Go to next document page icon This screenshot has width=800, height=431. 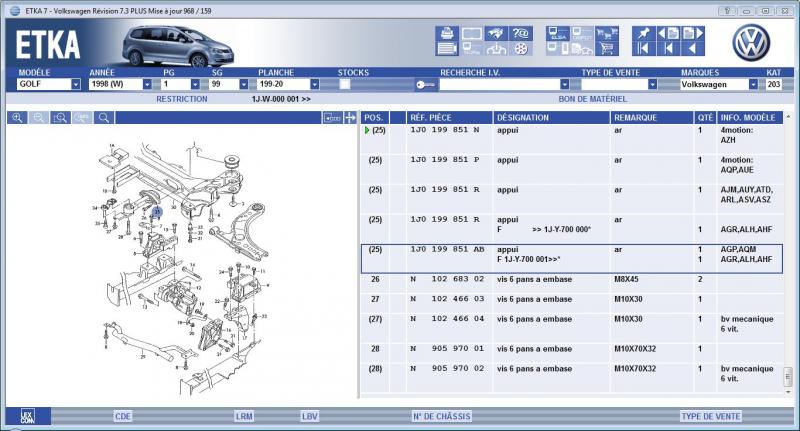[693, 34]
